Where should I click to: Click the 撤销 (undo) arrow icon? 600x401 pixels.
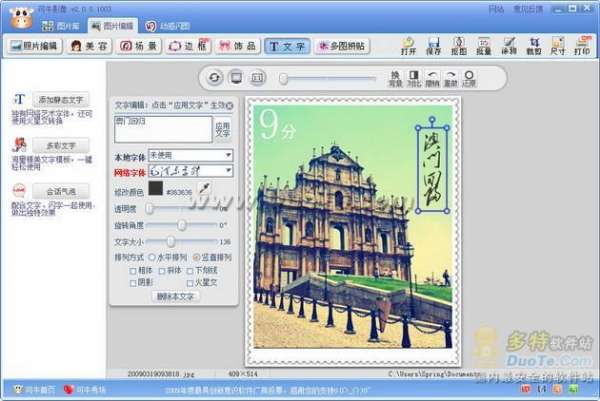pyautogui.click(x=432, y=78)
